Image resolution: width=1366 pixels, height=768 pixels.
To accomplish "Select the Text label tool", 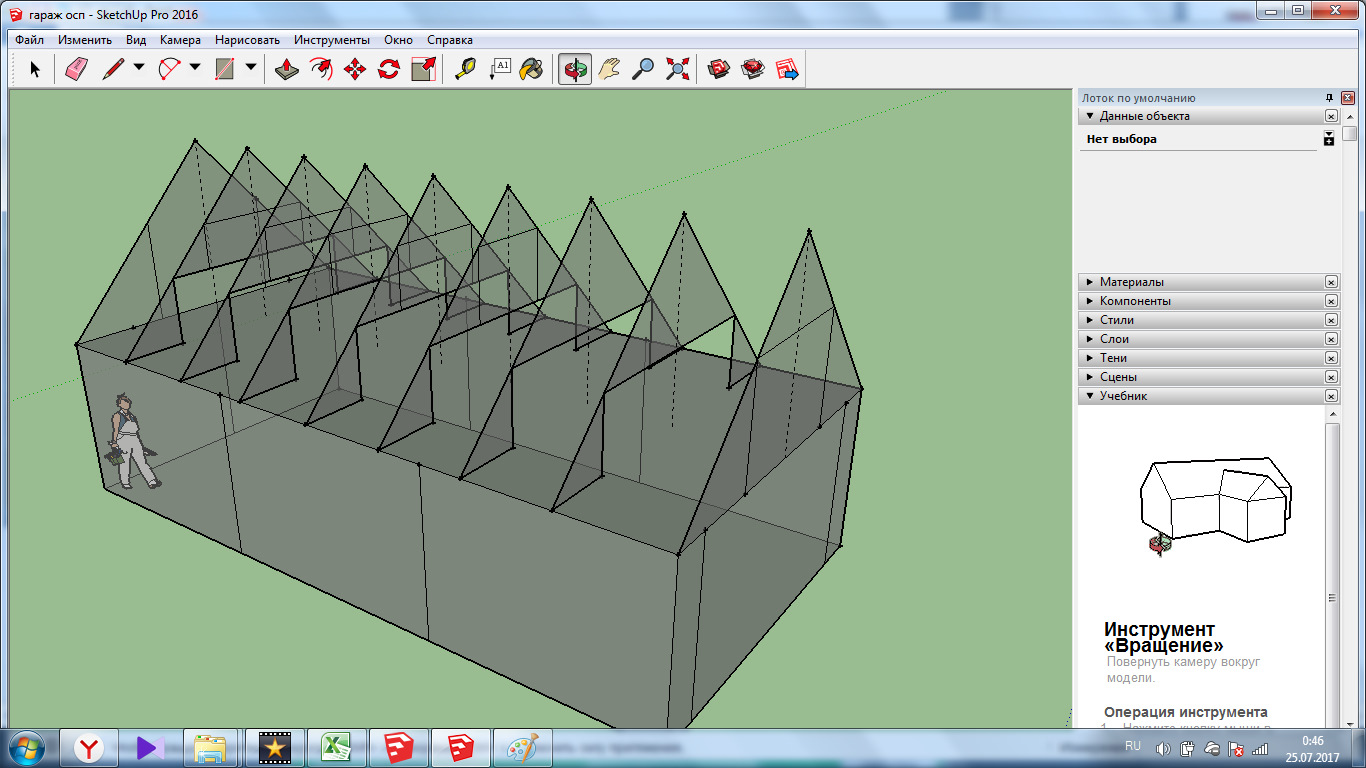I will [499, 69].
